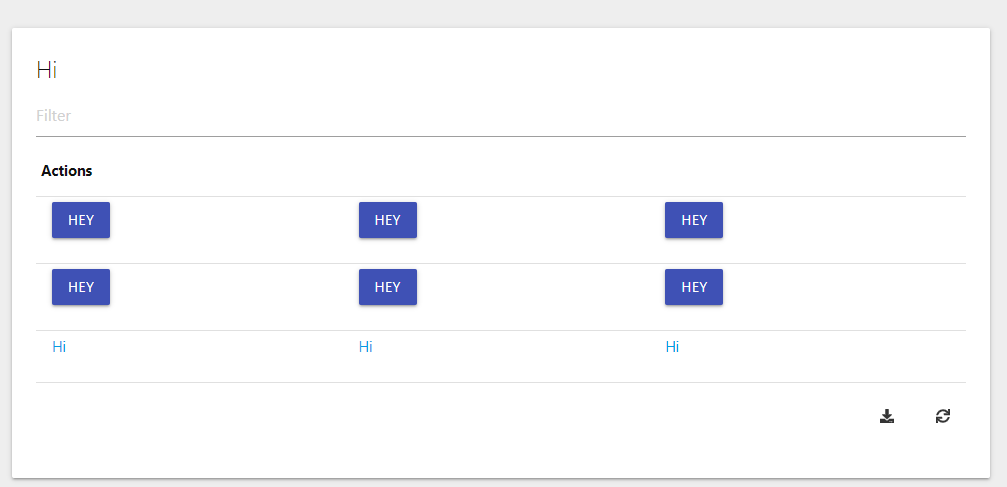Viewport: 1007px width, 487px height.
Task: Click the Hi card title
Action: pyautogui.click(x=47, y=69)
